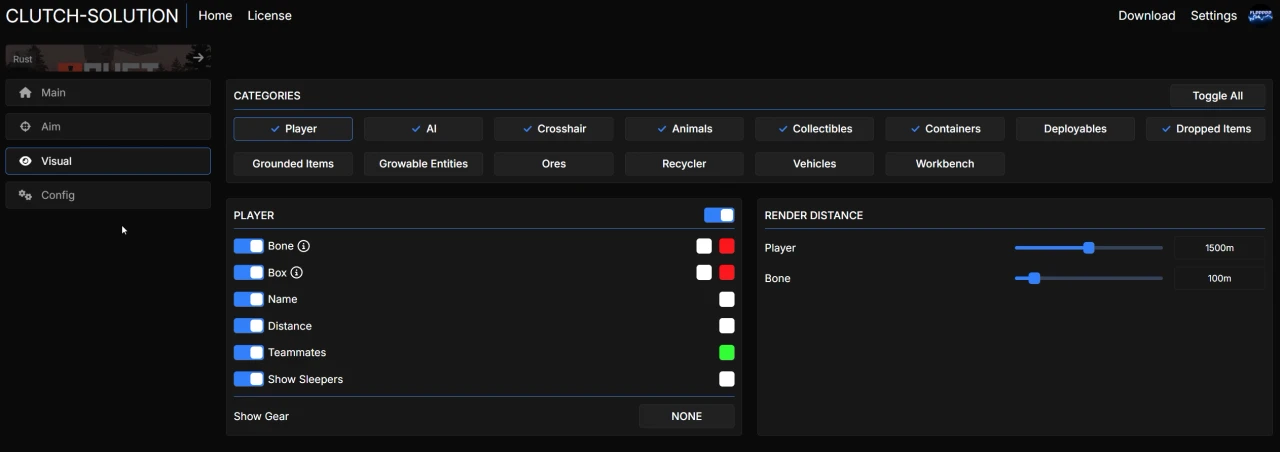Screen dimensions: 1280x452
Task: Click the Download link
Action: [x=1146, y=16]
